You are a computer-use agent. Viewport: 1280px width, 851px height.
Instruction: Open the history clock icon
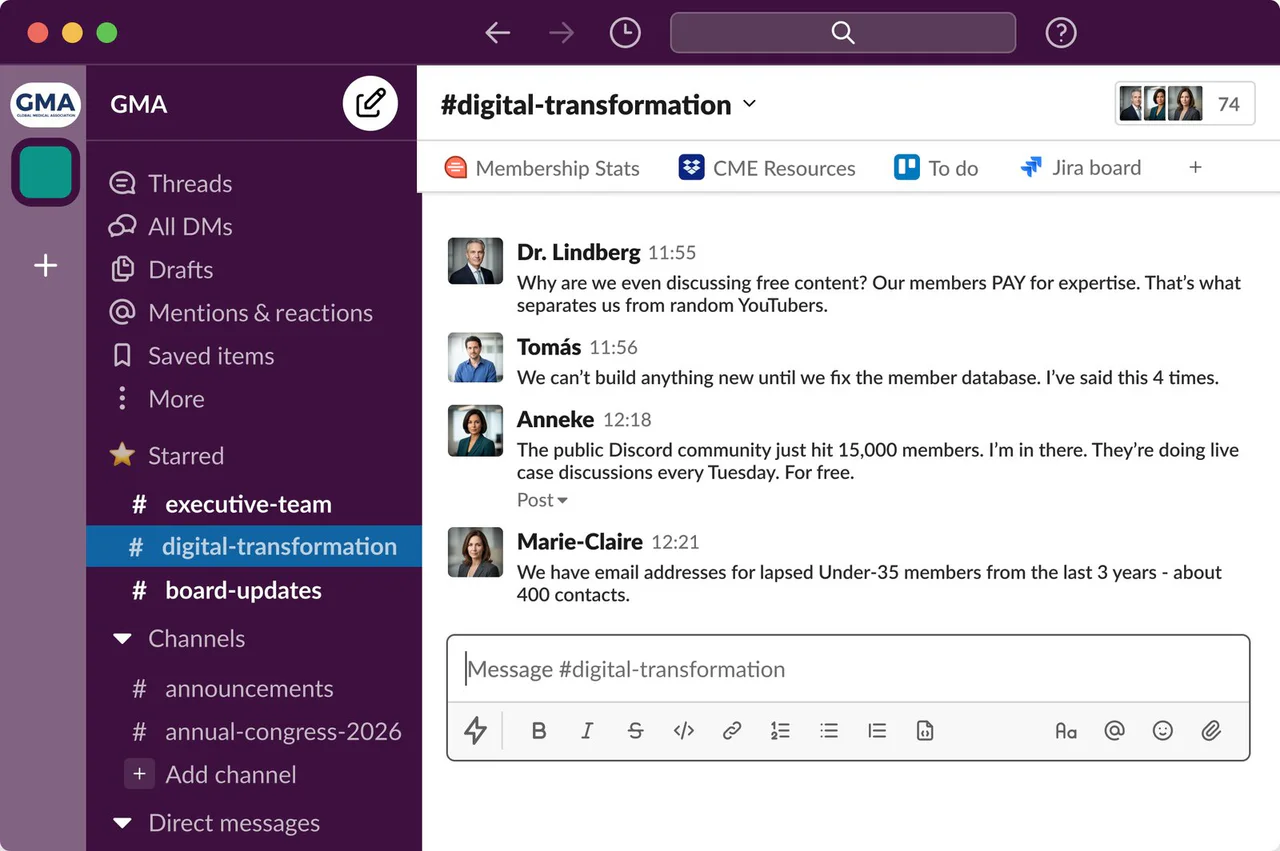pos(625,33)
